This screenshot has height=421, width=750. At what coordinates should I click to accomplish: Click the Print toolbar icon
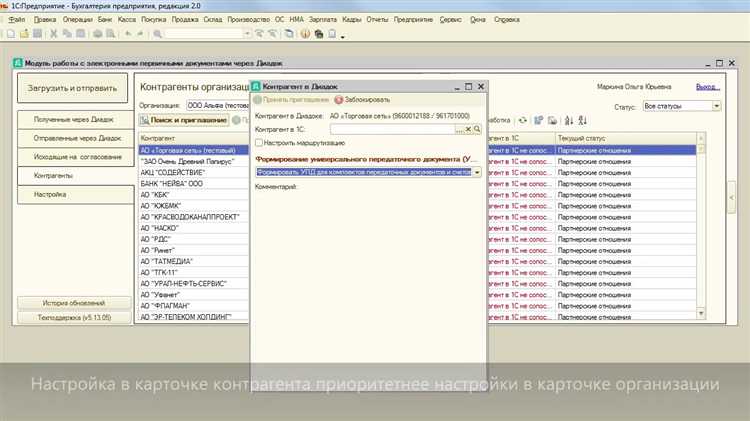[98, 33]
